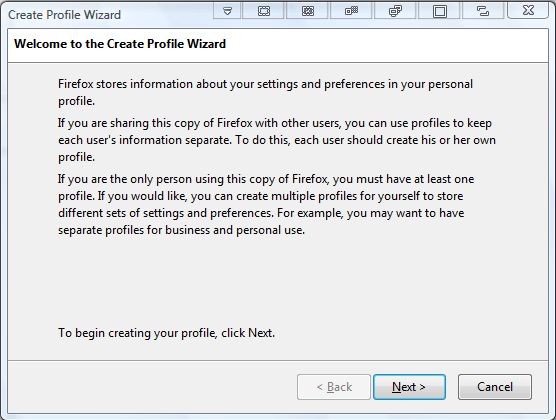Click the empty button bar area left of Back

click(152, 387)
